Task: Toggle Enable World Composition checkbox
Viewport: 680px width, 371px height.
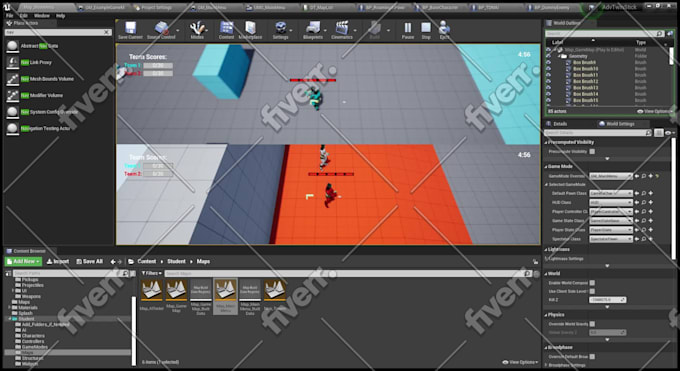Action: (592, 283)
